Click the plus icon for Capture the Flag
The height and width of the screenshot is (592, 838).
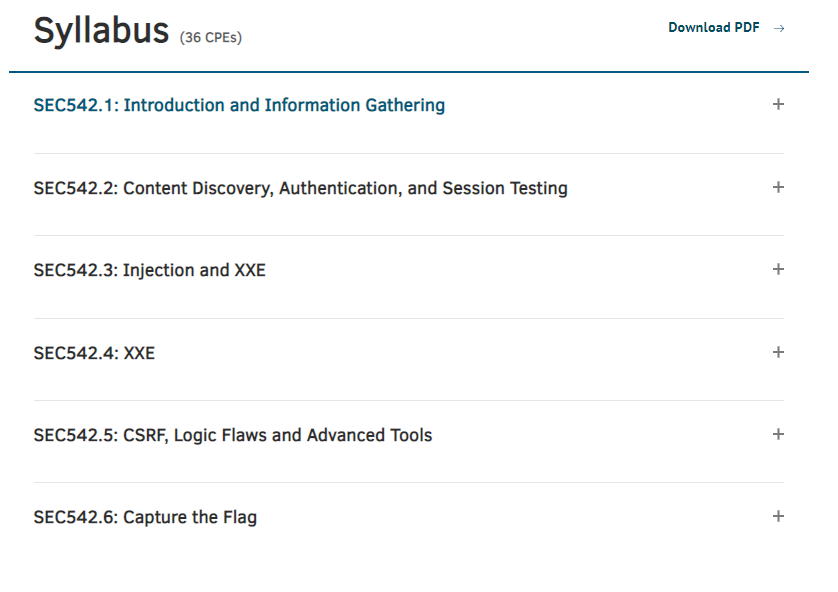tap(778, 516)
